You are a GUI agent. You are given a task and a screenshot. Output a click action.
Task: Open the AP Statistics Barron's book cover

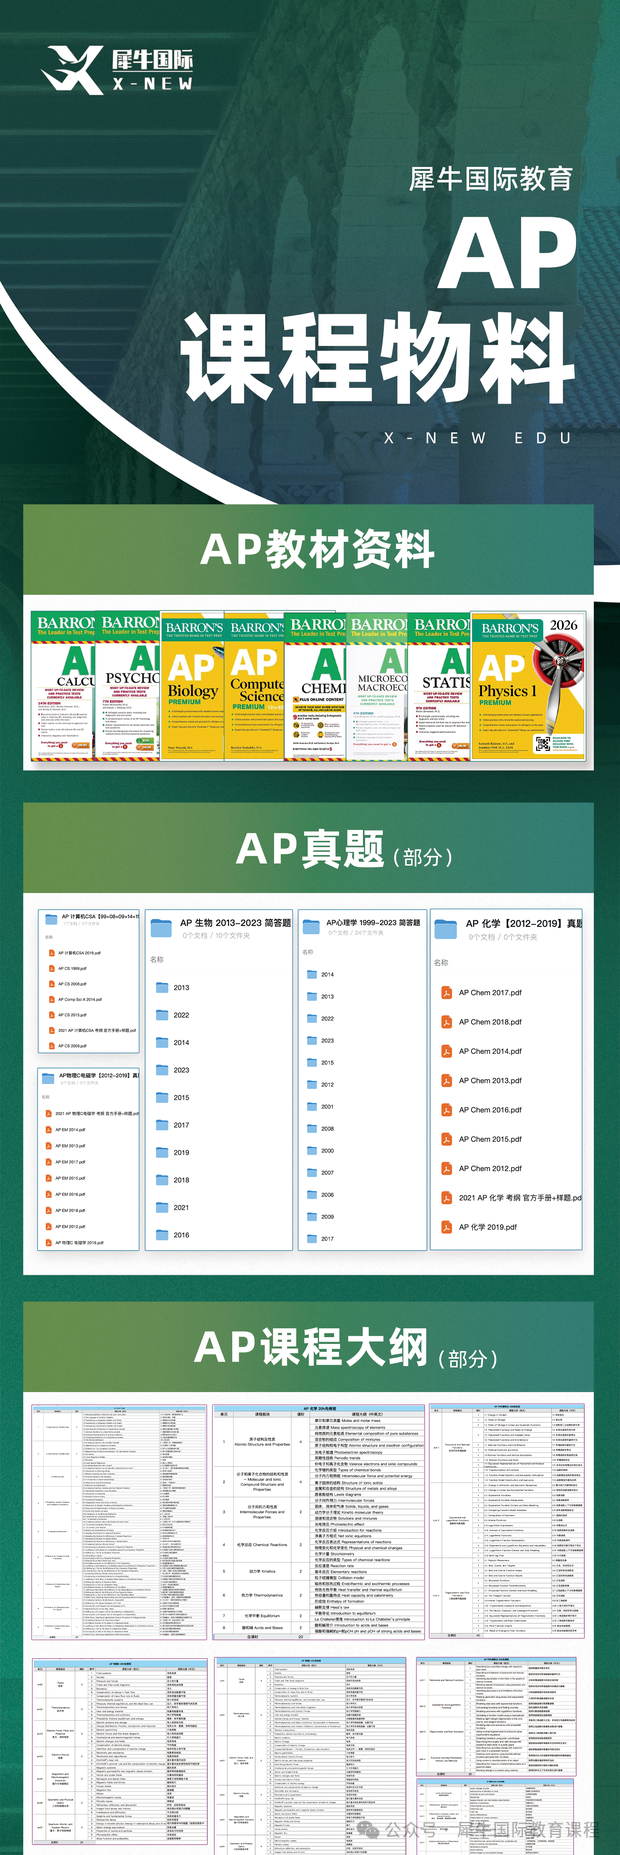point(439,686)
